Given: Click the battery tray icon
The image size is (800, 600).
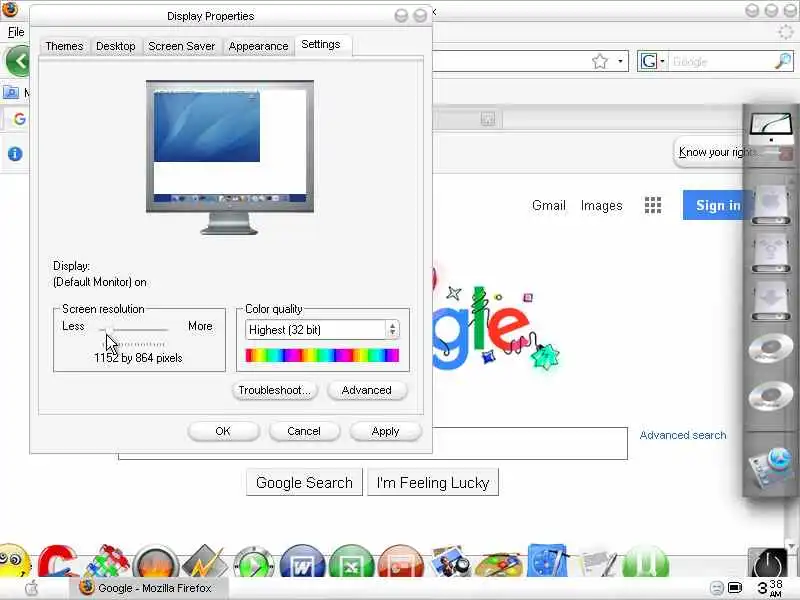Looking at the screenshot, I should click(x=735, y=588).
